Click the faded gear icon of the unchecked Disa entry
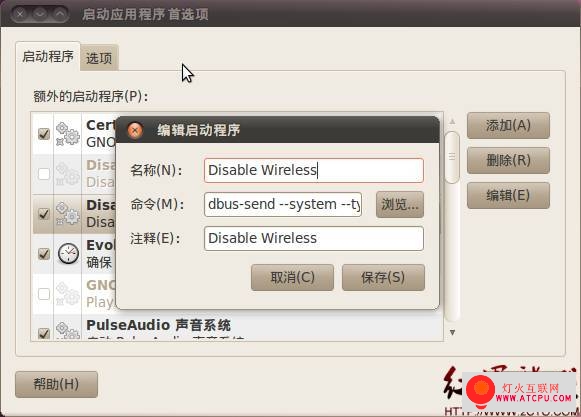The image size is (581, 417). (x=67, y=174)
